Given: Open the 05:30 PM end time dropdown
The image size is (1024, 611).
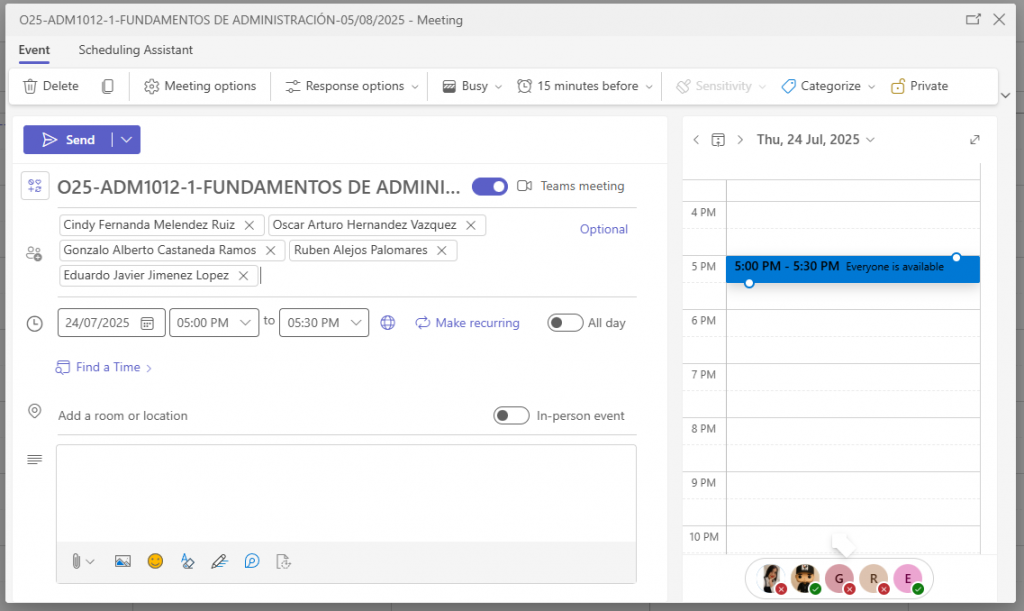Looking at the screenshot, I should (x=324, y=322).
